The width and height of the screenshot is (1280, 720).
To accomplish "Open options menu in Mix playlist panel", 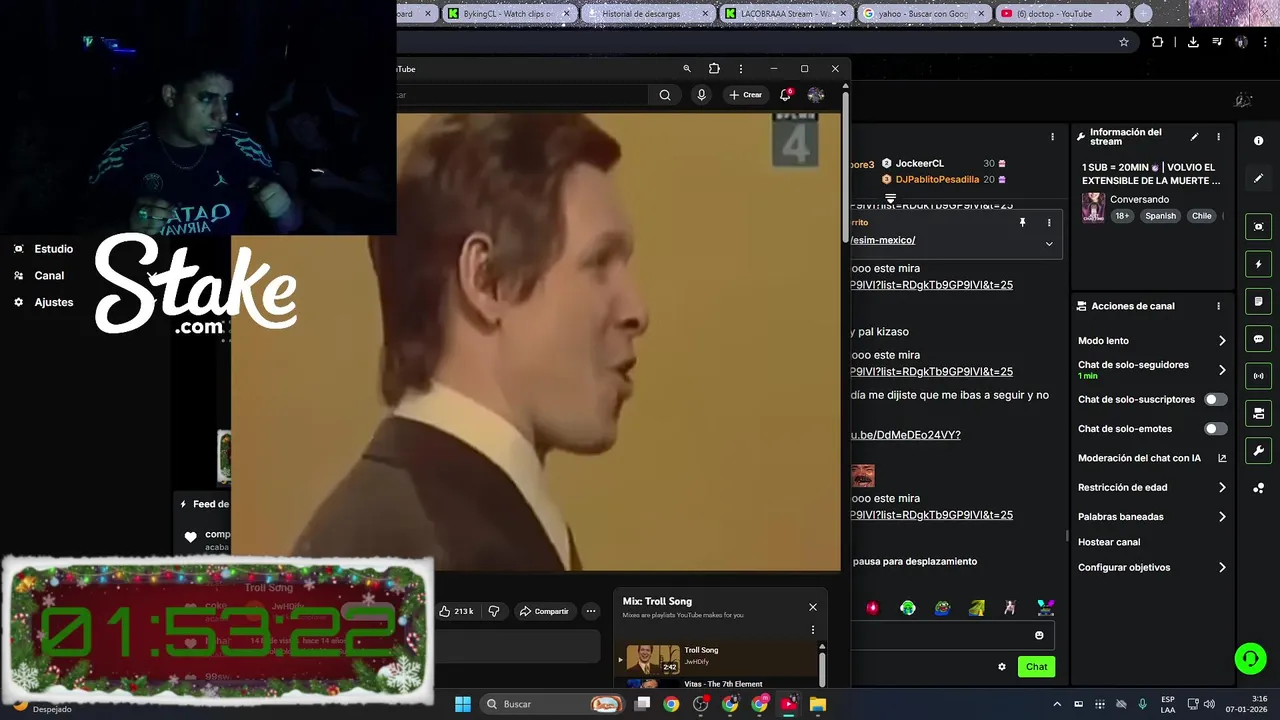I will pos(813,630).
